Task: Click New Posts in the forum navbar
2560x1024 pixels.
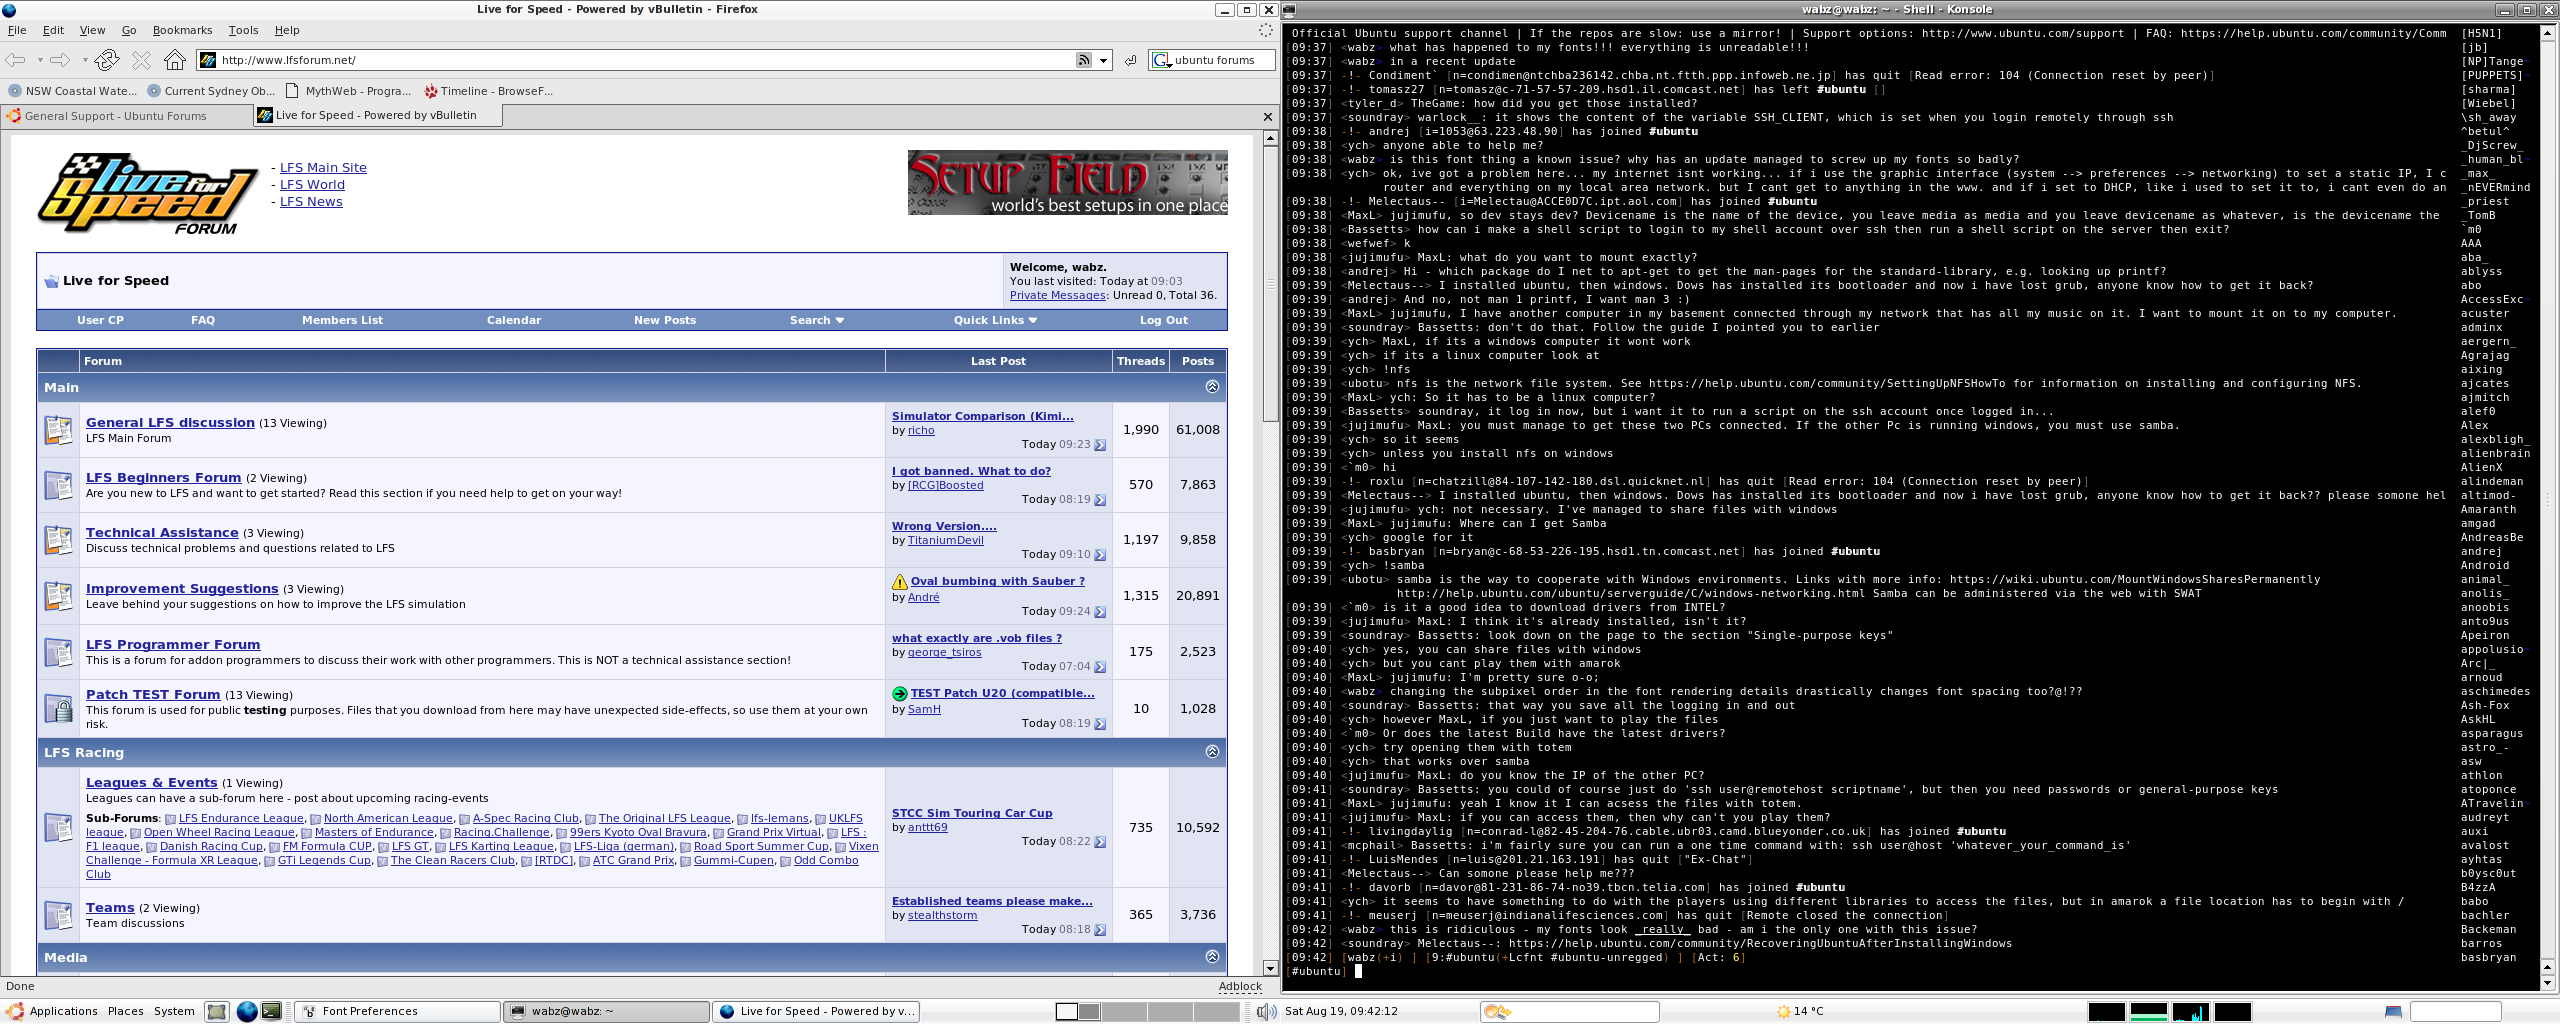Action: tap(665, 320)
